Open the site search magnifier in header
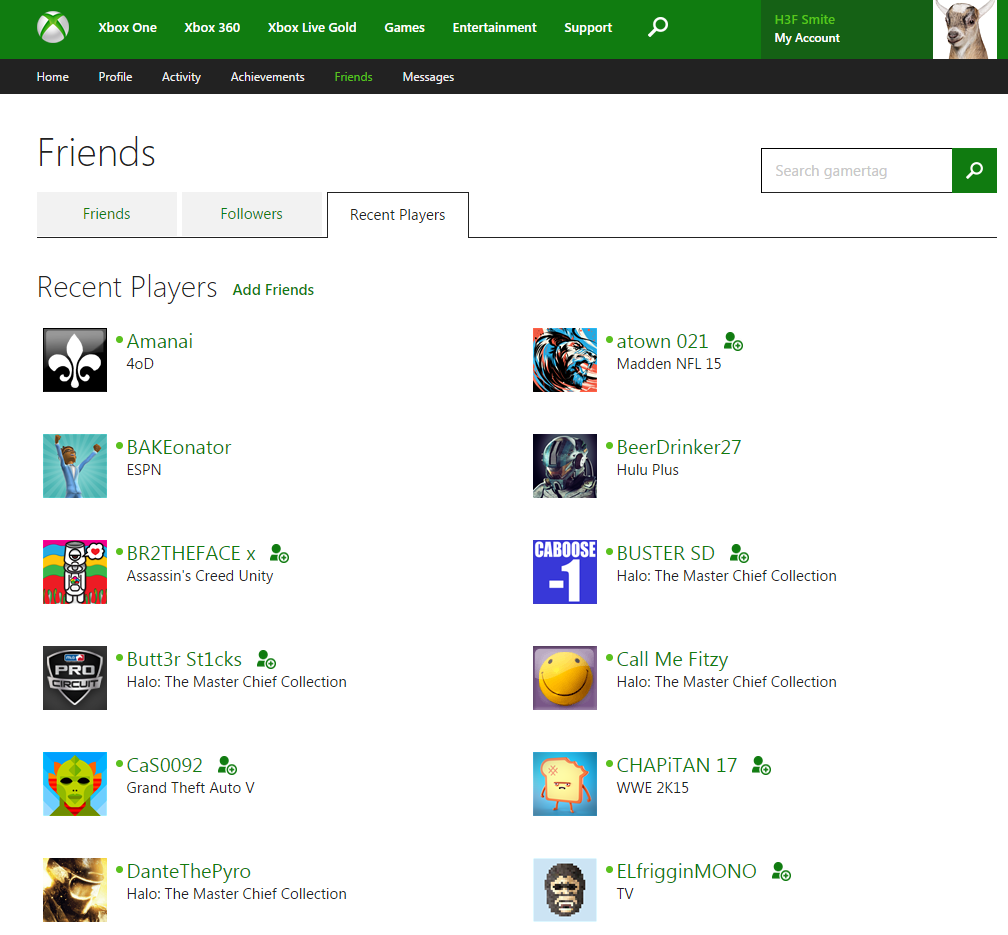Viewport: 1008px width, 935px height. tap(658, 27)
